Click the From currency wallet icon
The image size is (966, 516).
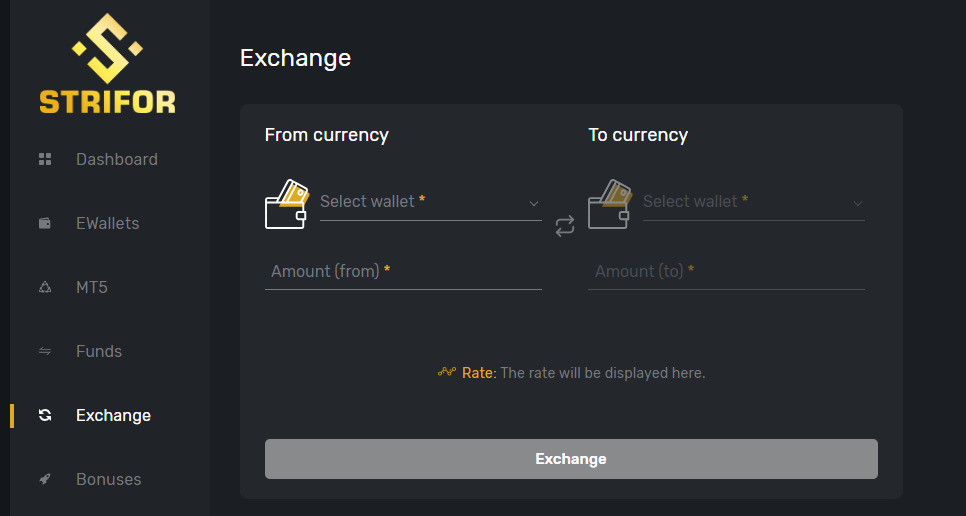pyautogui.click(x=286, y=204)
